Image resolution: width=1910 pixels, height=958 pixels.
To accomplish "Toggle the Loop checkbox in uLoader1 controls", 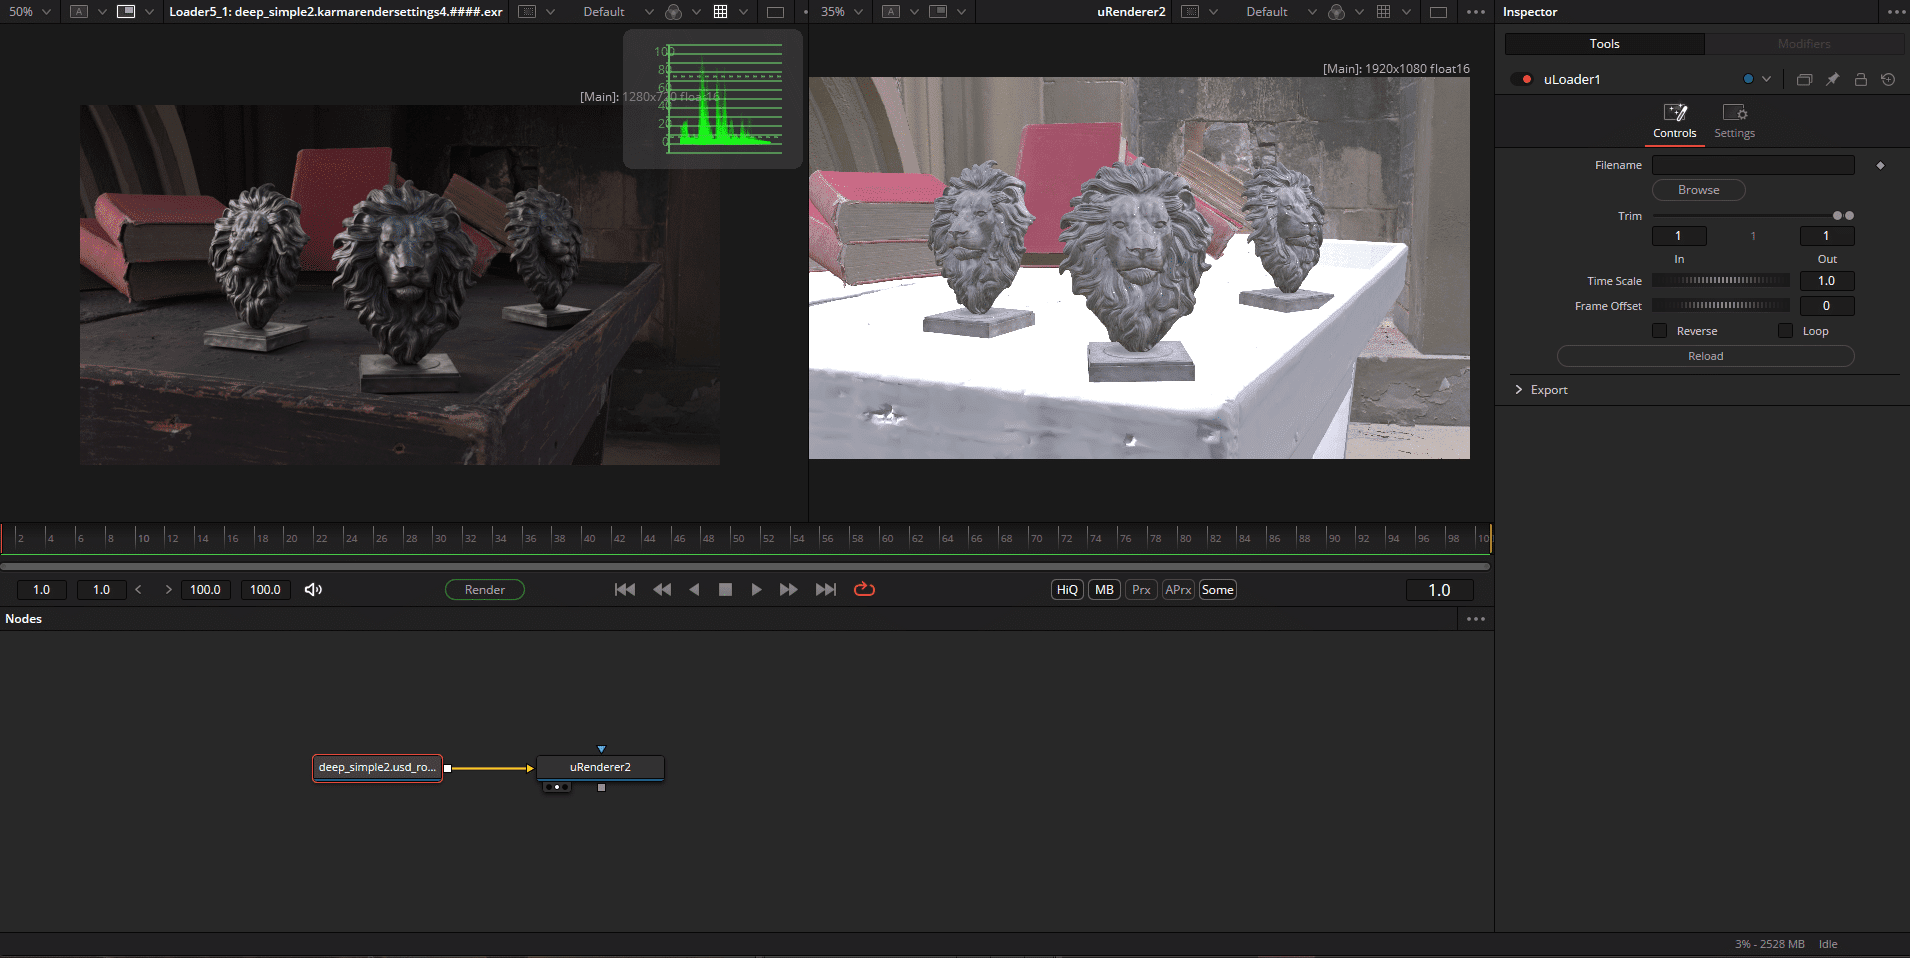I will [1786, 330].
